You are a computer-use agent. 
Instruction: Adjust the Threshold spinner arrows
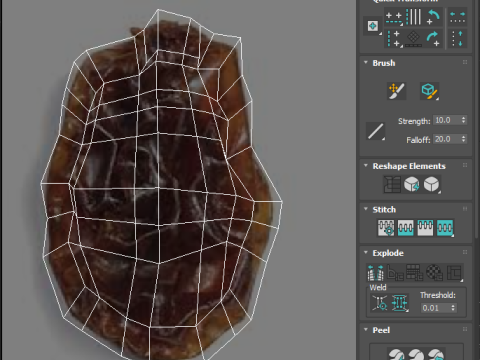pos(453,308)
